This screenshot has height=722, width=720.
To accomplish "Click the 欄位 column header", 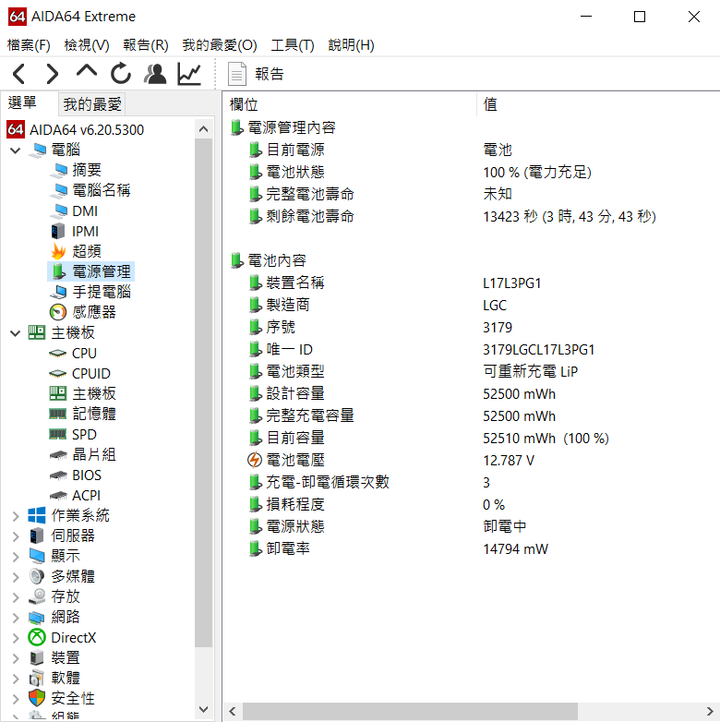I will (350, 105).
